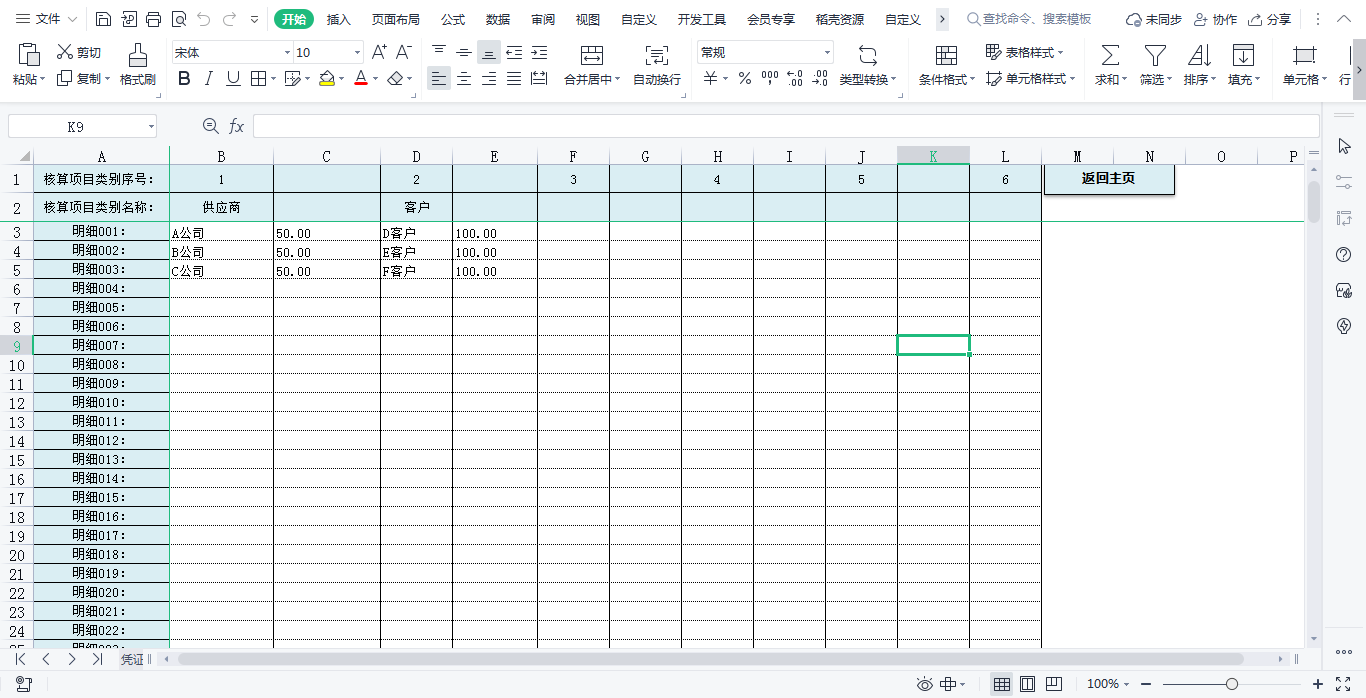The height and width of the screenshot is (698, 1366).
Task: Click the Merge and Center (合并居中) icon
Action: coord(591,56)
